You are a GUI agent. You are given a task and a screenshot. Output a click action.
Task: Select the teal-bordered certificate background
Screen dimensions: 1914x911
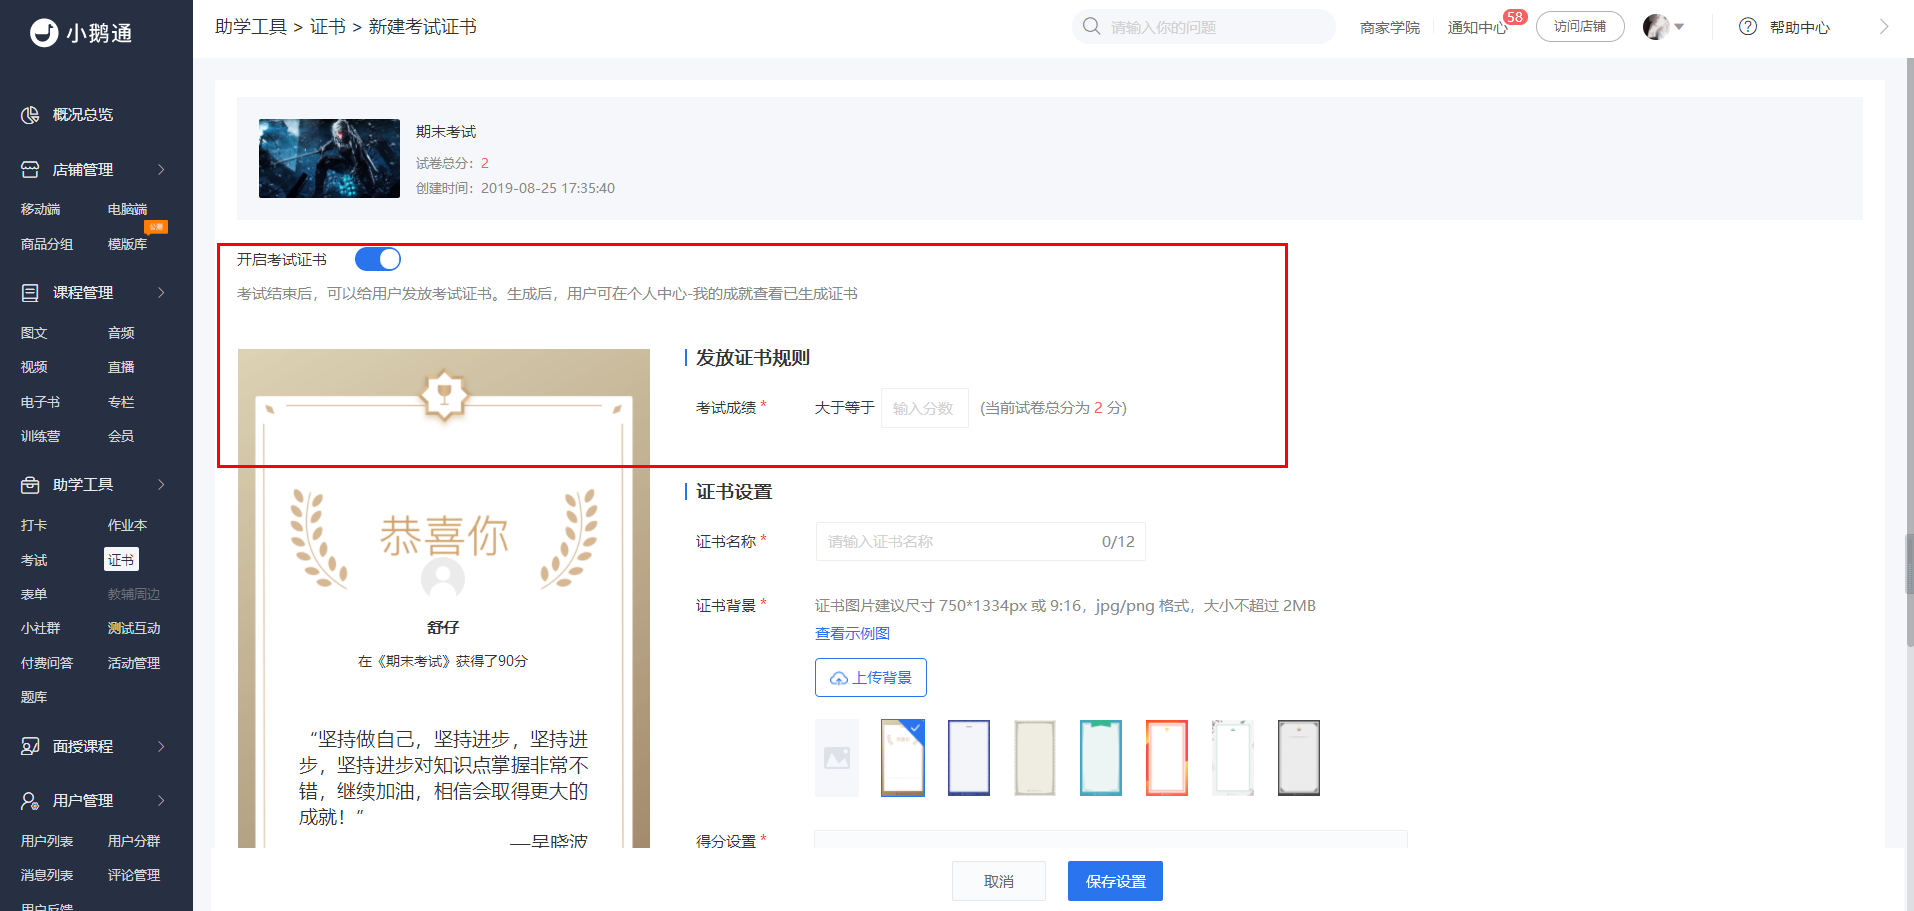click(x=1101, y=758)
